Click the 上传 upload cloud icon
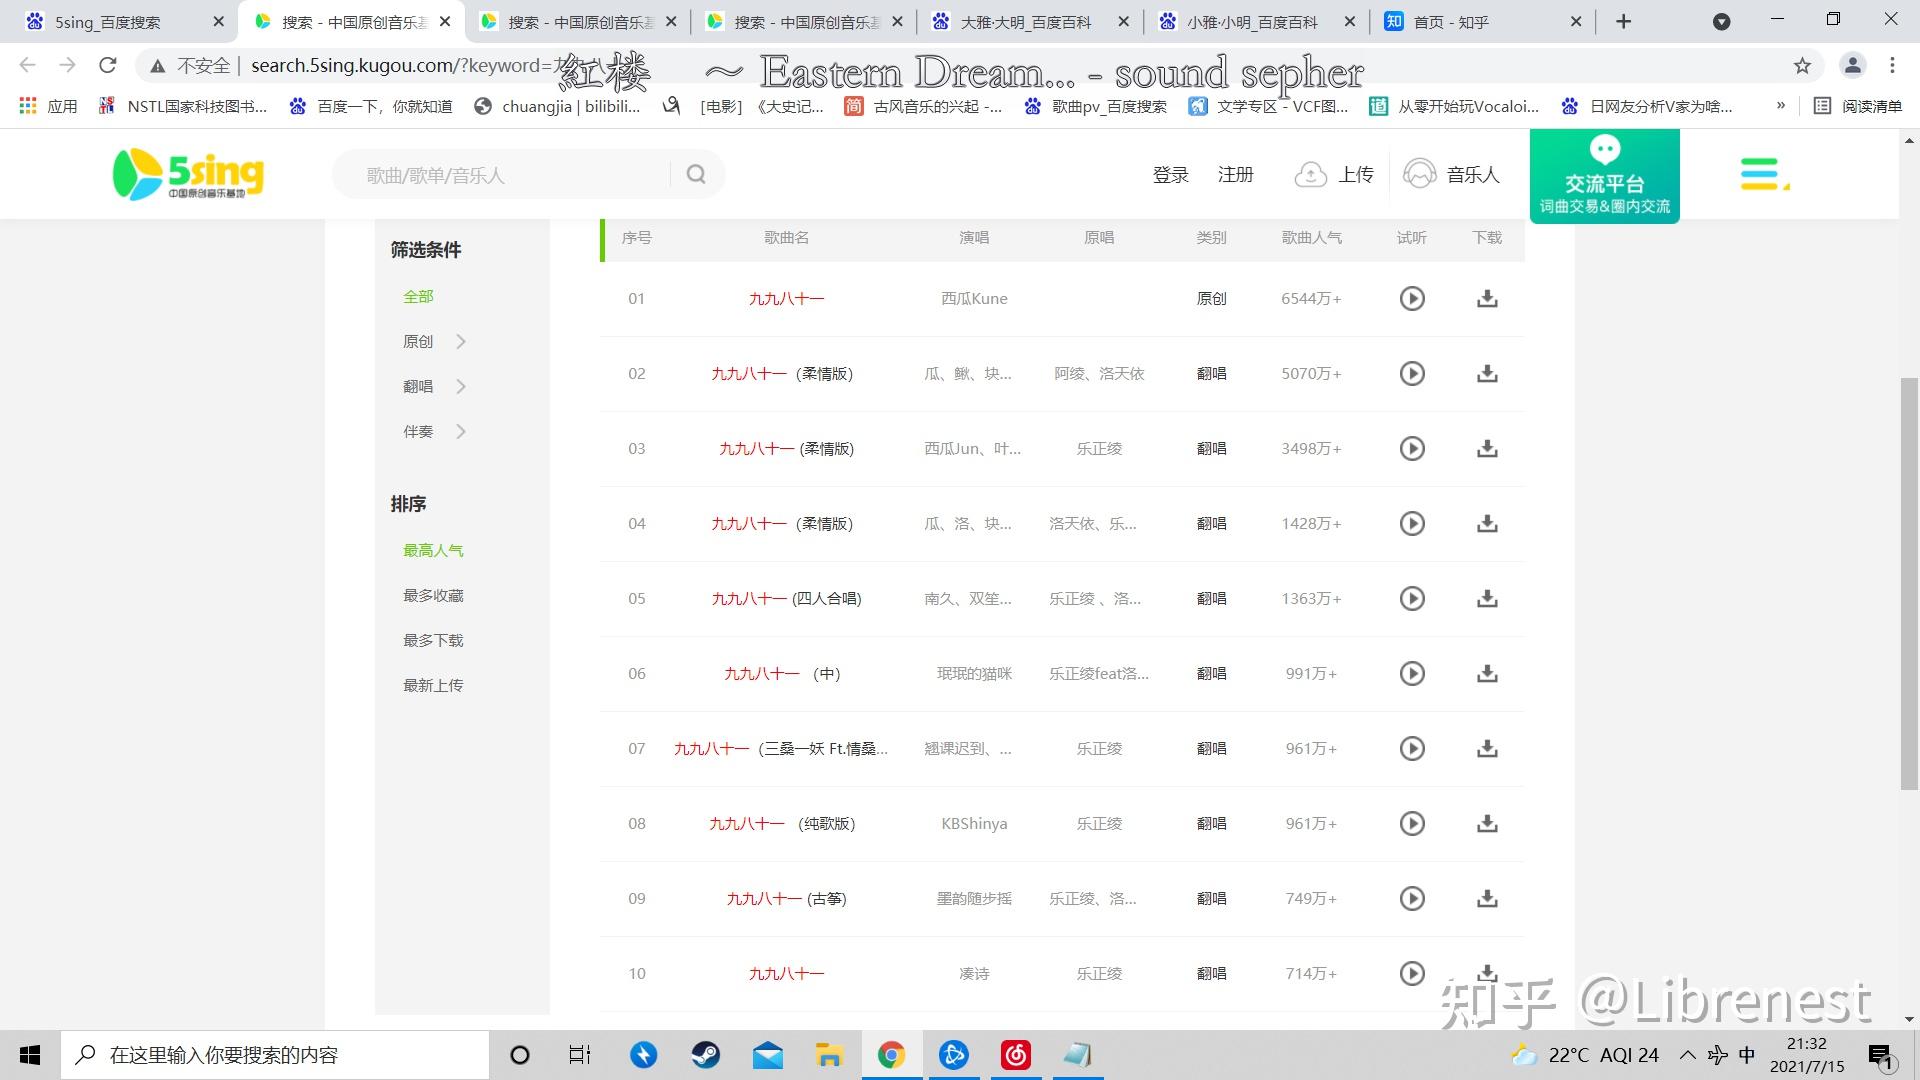 [x=1310, y=175]
